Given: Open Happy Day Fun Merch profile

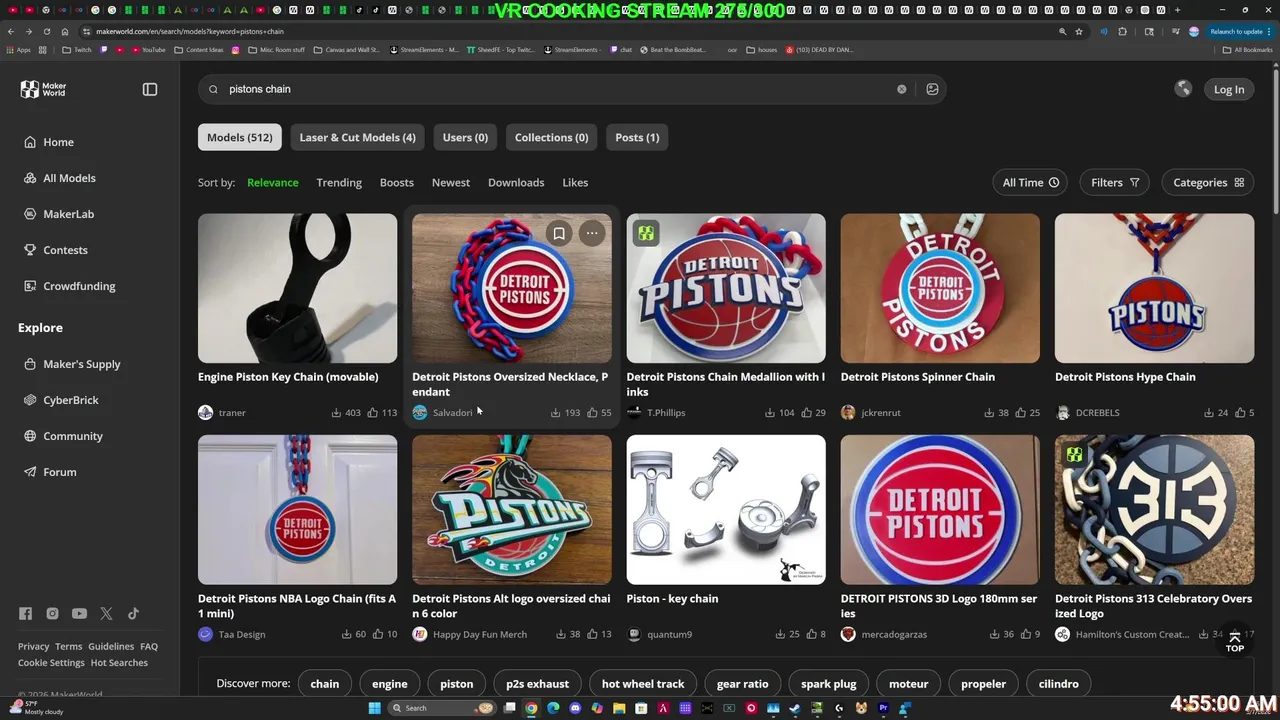Looking at the screenshot, I should click(469, 634).
